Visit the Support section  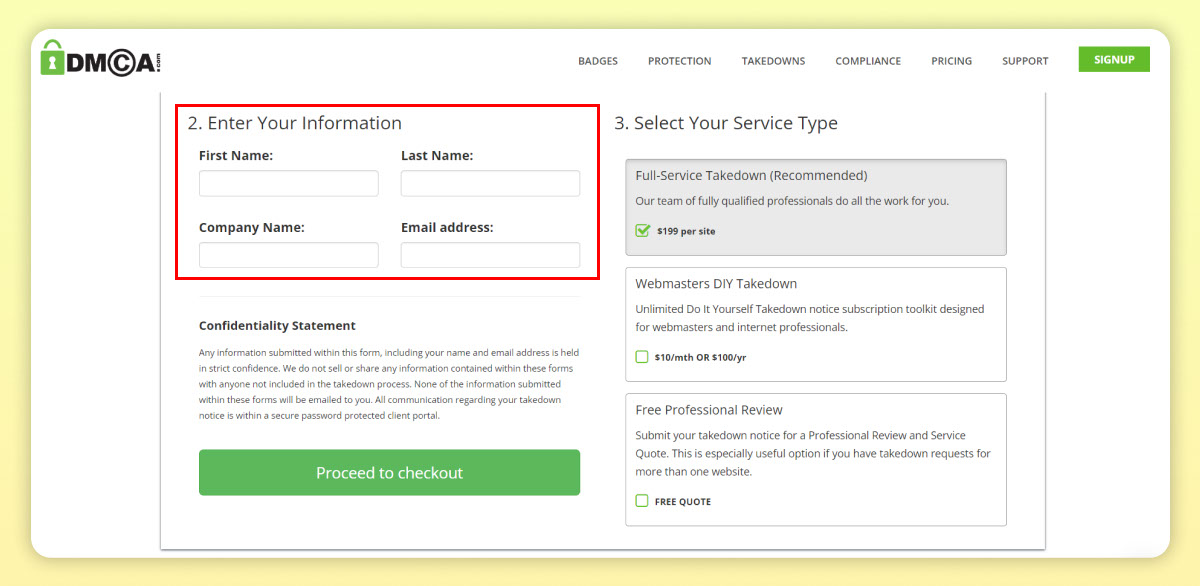(1025, 61)
